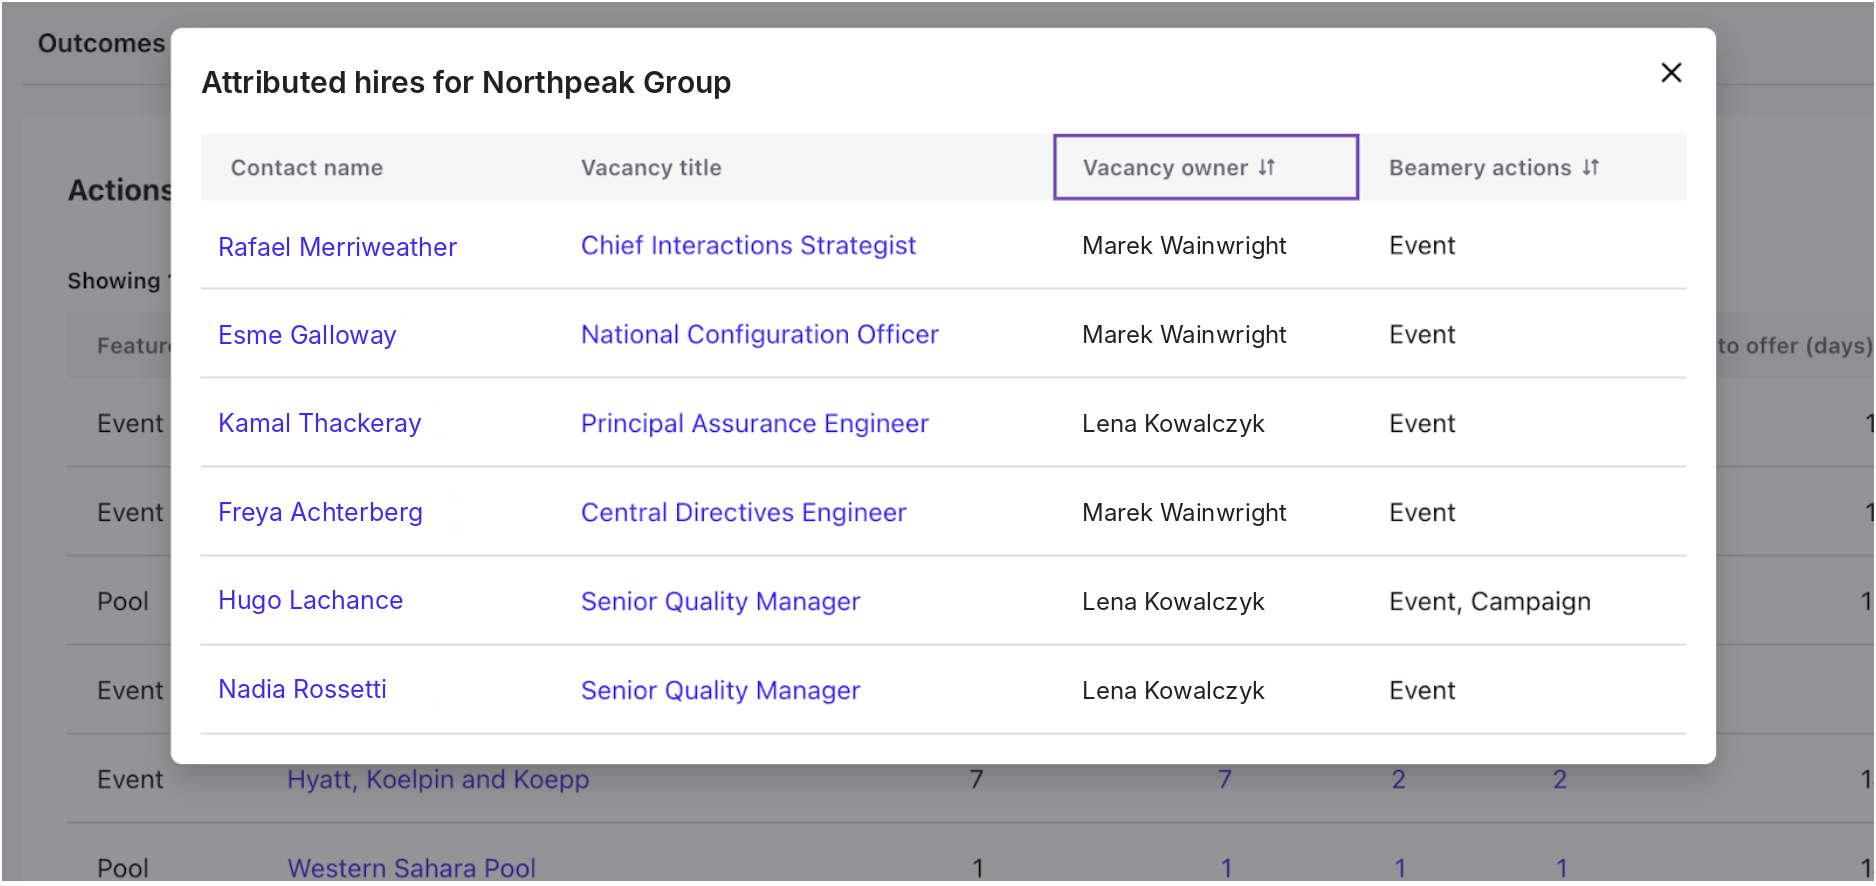
Task: Open Nadia Rossetti contact
Action: tap(302, 689)
